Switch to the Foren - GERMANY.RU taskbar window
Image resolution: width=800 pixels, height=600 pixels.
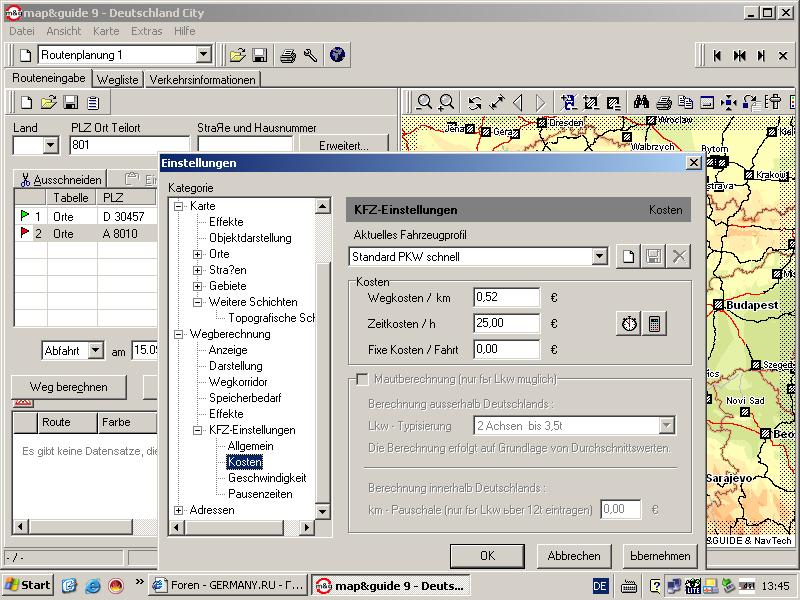pos(229,585)
